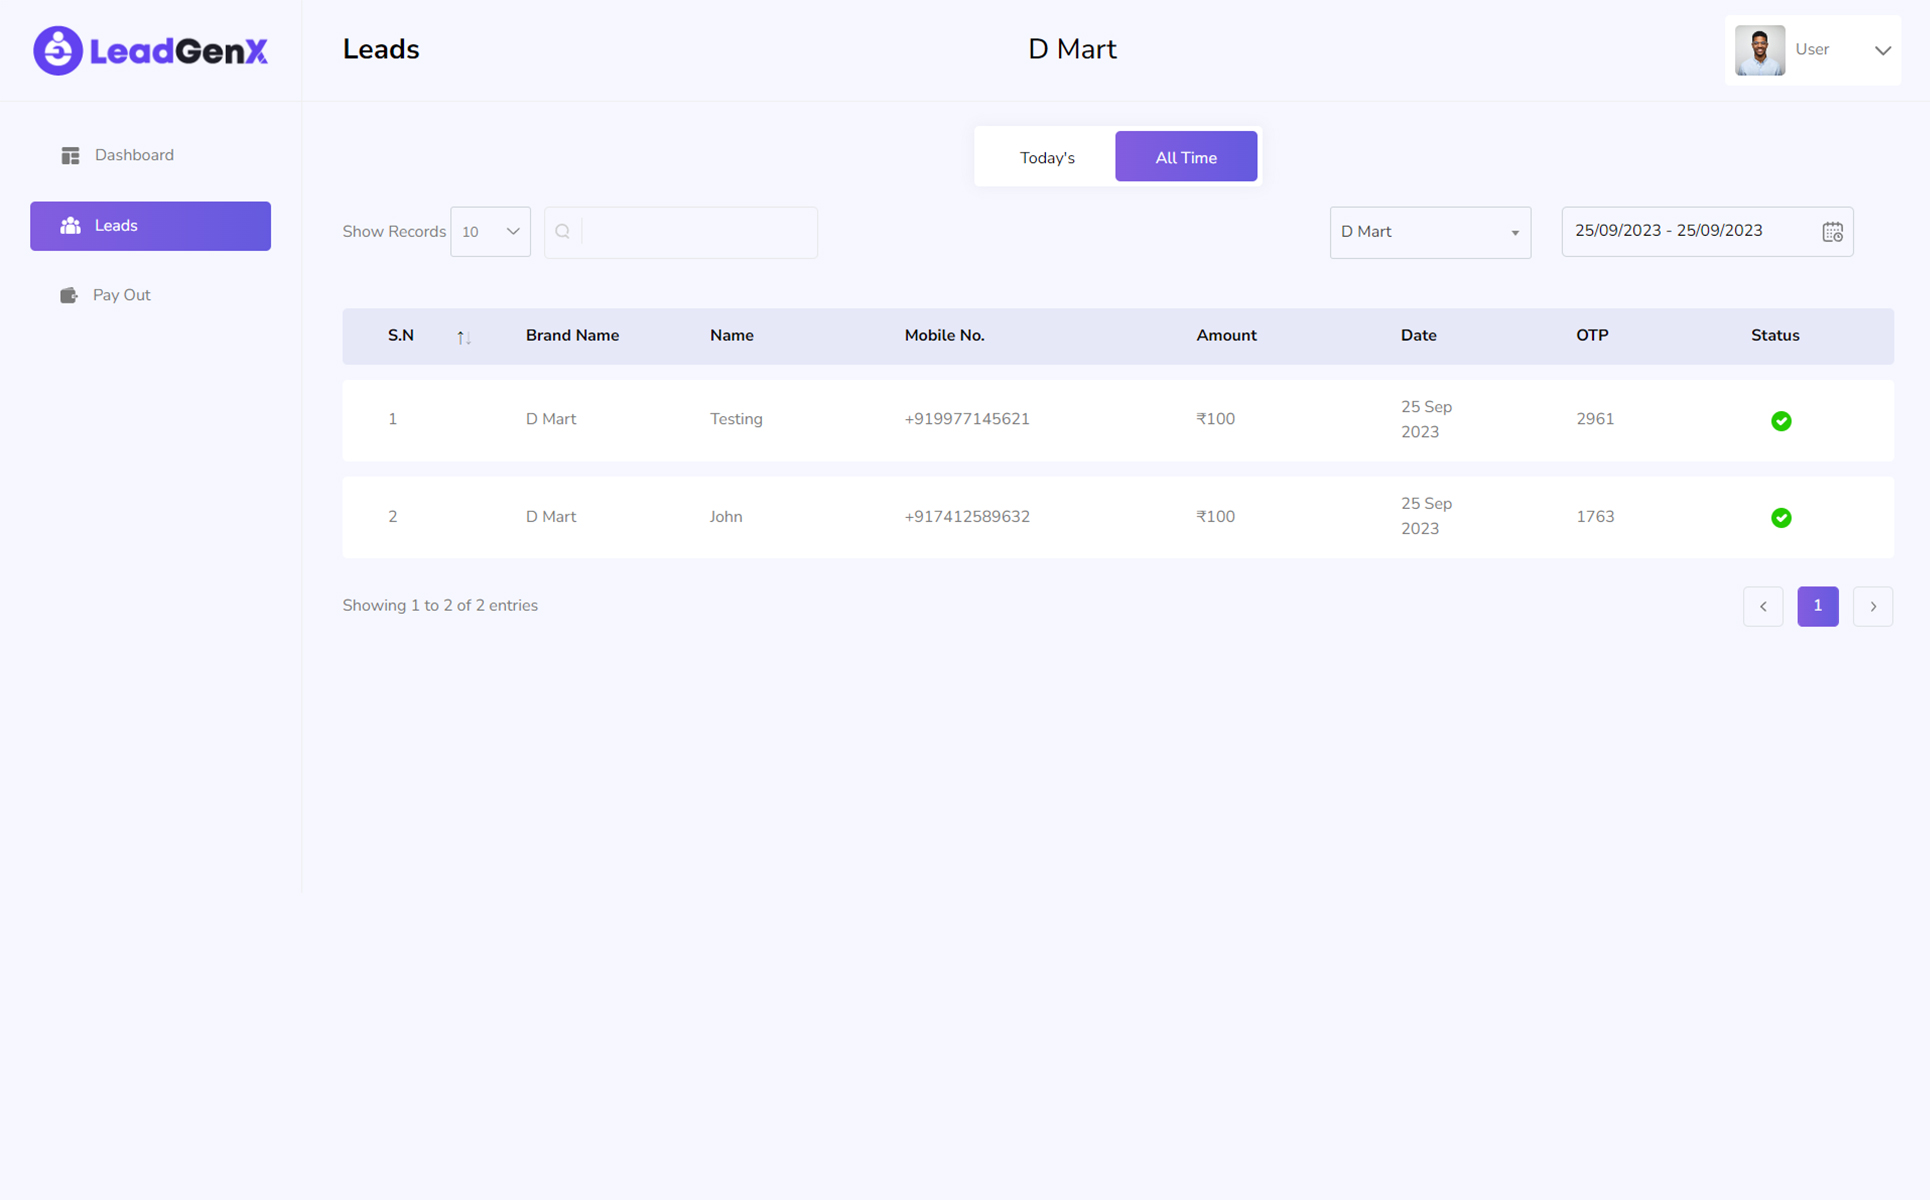Go to the next page arrow
This screenshot has width=1930, height=1200.
pyautogui.click(x=1873, y=606)
